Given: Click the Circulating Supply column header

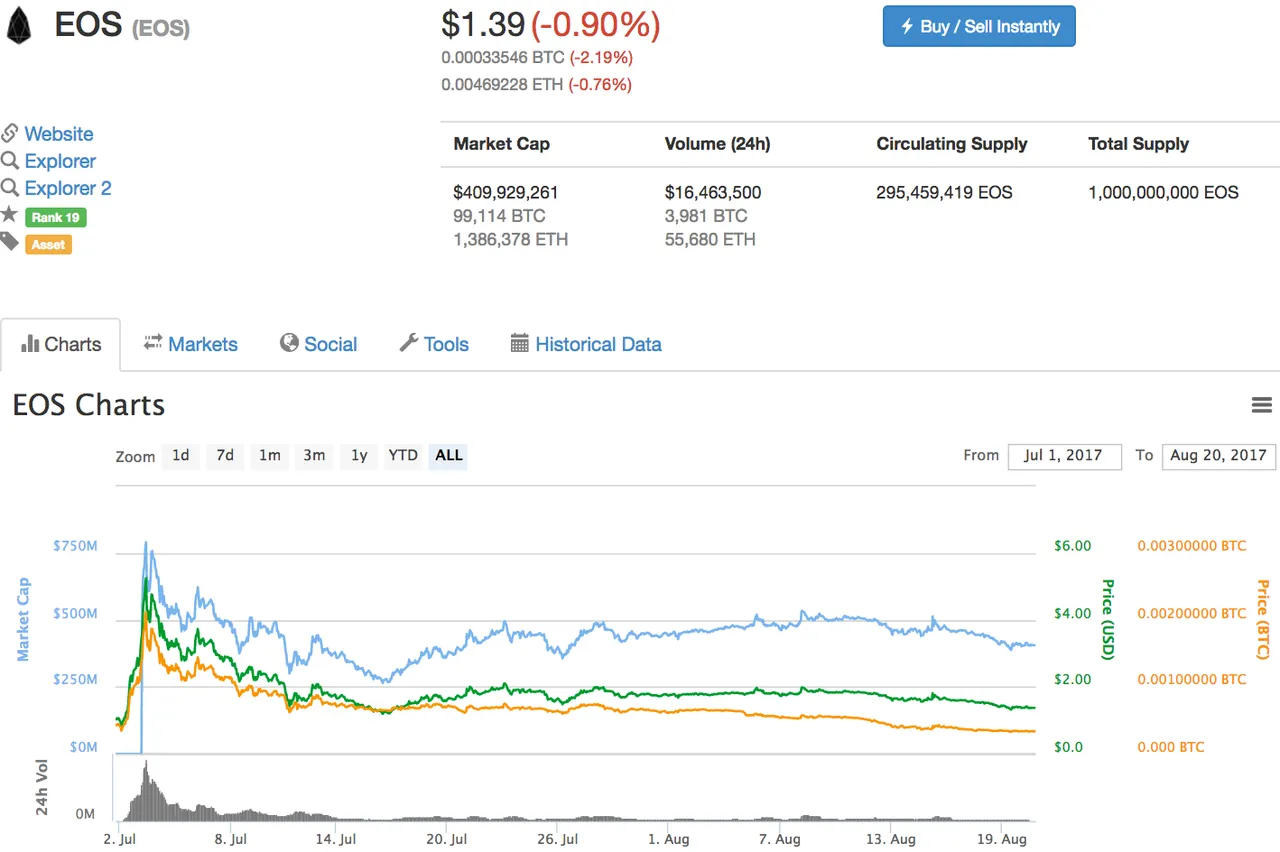Looking at the screenshot, I should [952, 144].
